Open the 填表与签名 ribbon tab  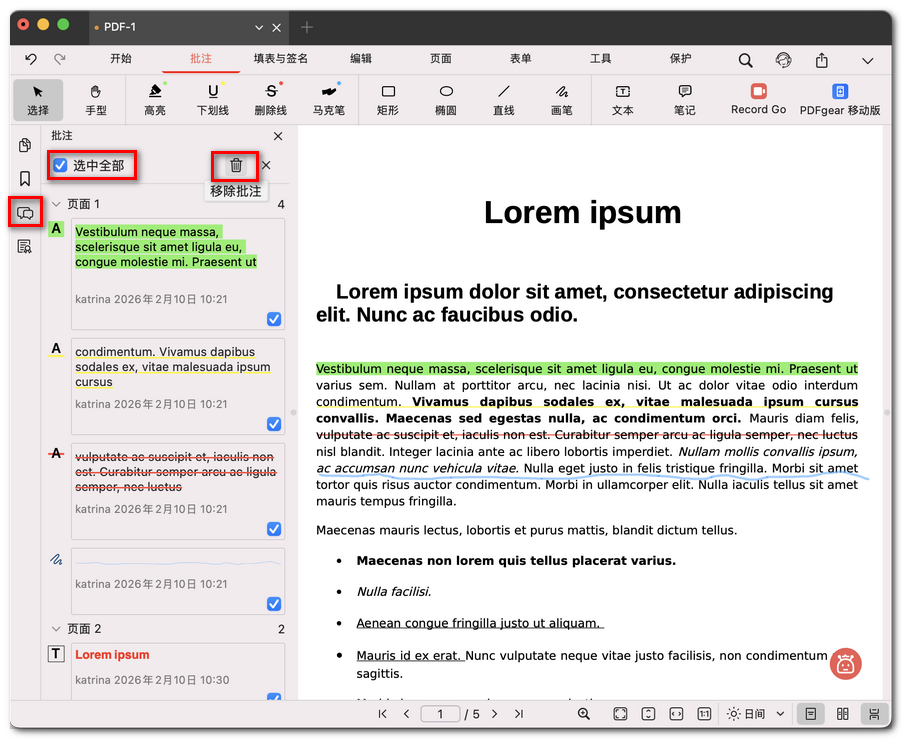tap(280, 58)
